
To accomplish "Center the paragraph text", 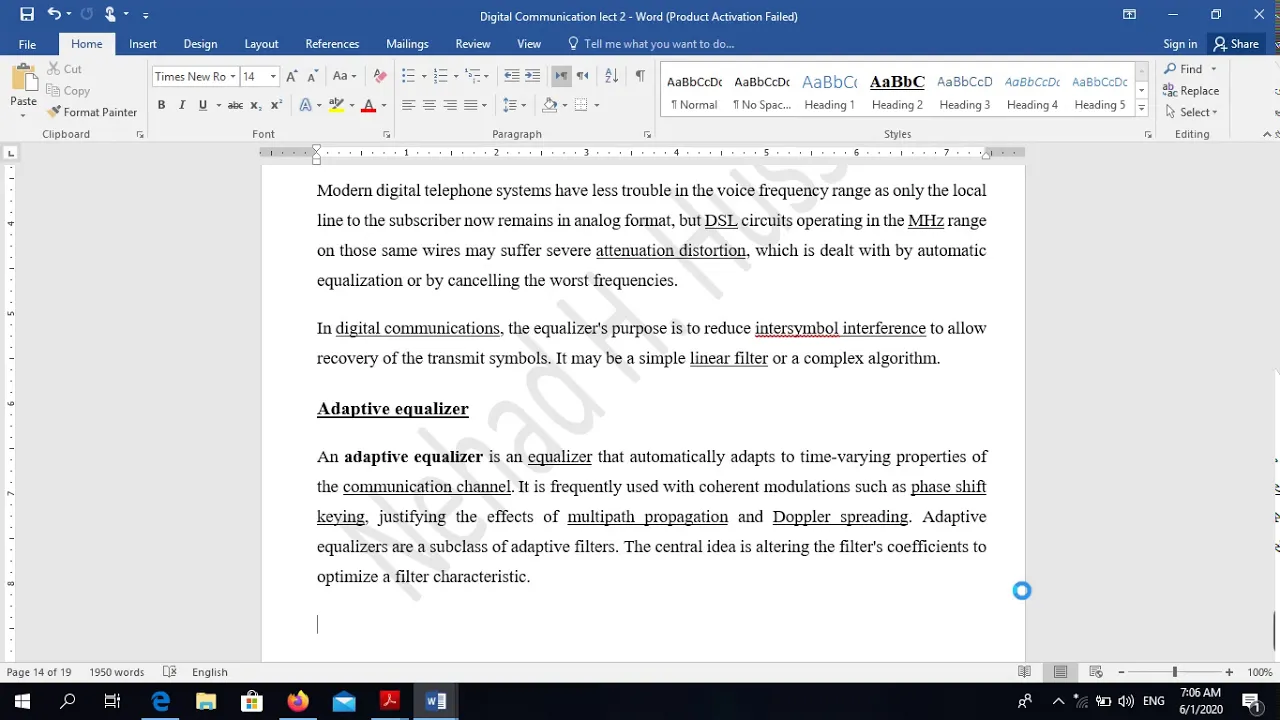I will point(429,105).
